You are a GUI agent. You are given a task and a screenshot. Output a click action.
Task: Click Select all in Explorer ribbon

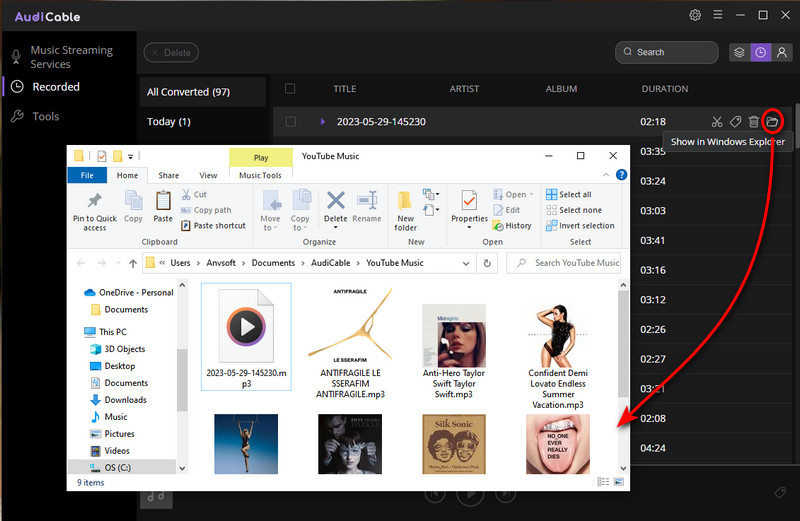[x=569, y=194]
